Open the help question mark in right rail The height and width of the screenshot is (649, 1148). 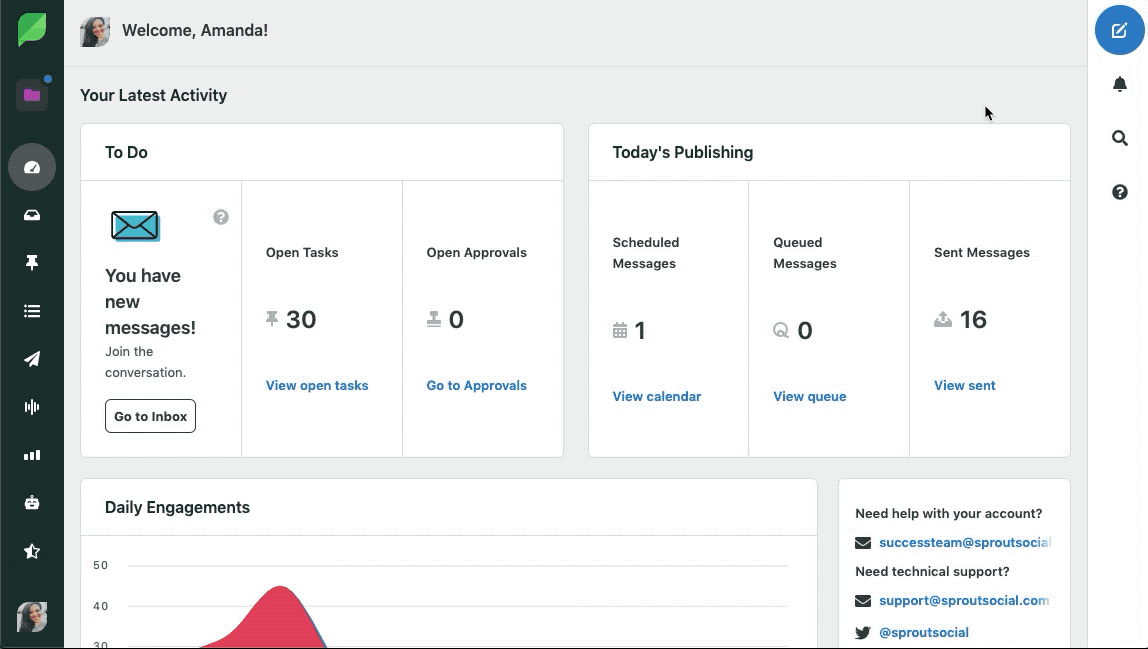click(x=1119, y=192)
